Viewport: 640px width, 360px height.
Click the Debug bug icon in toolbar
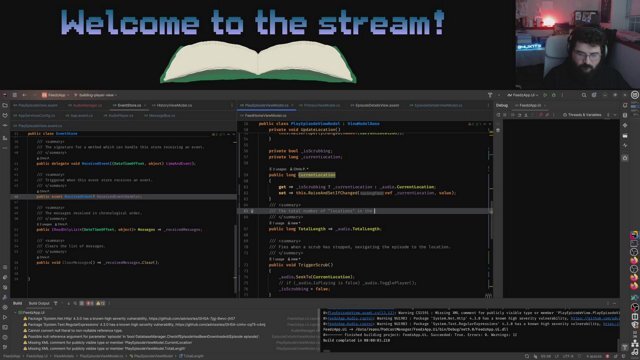coord(554,95)
